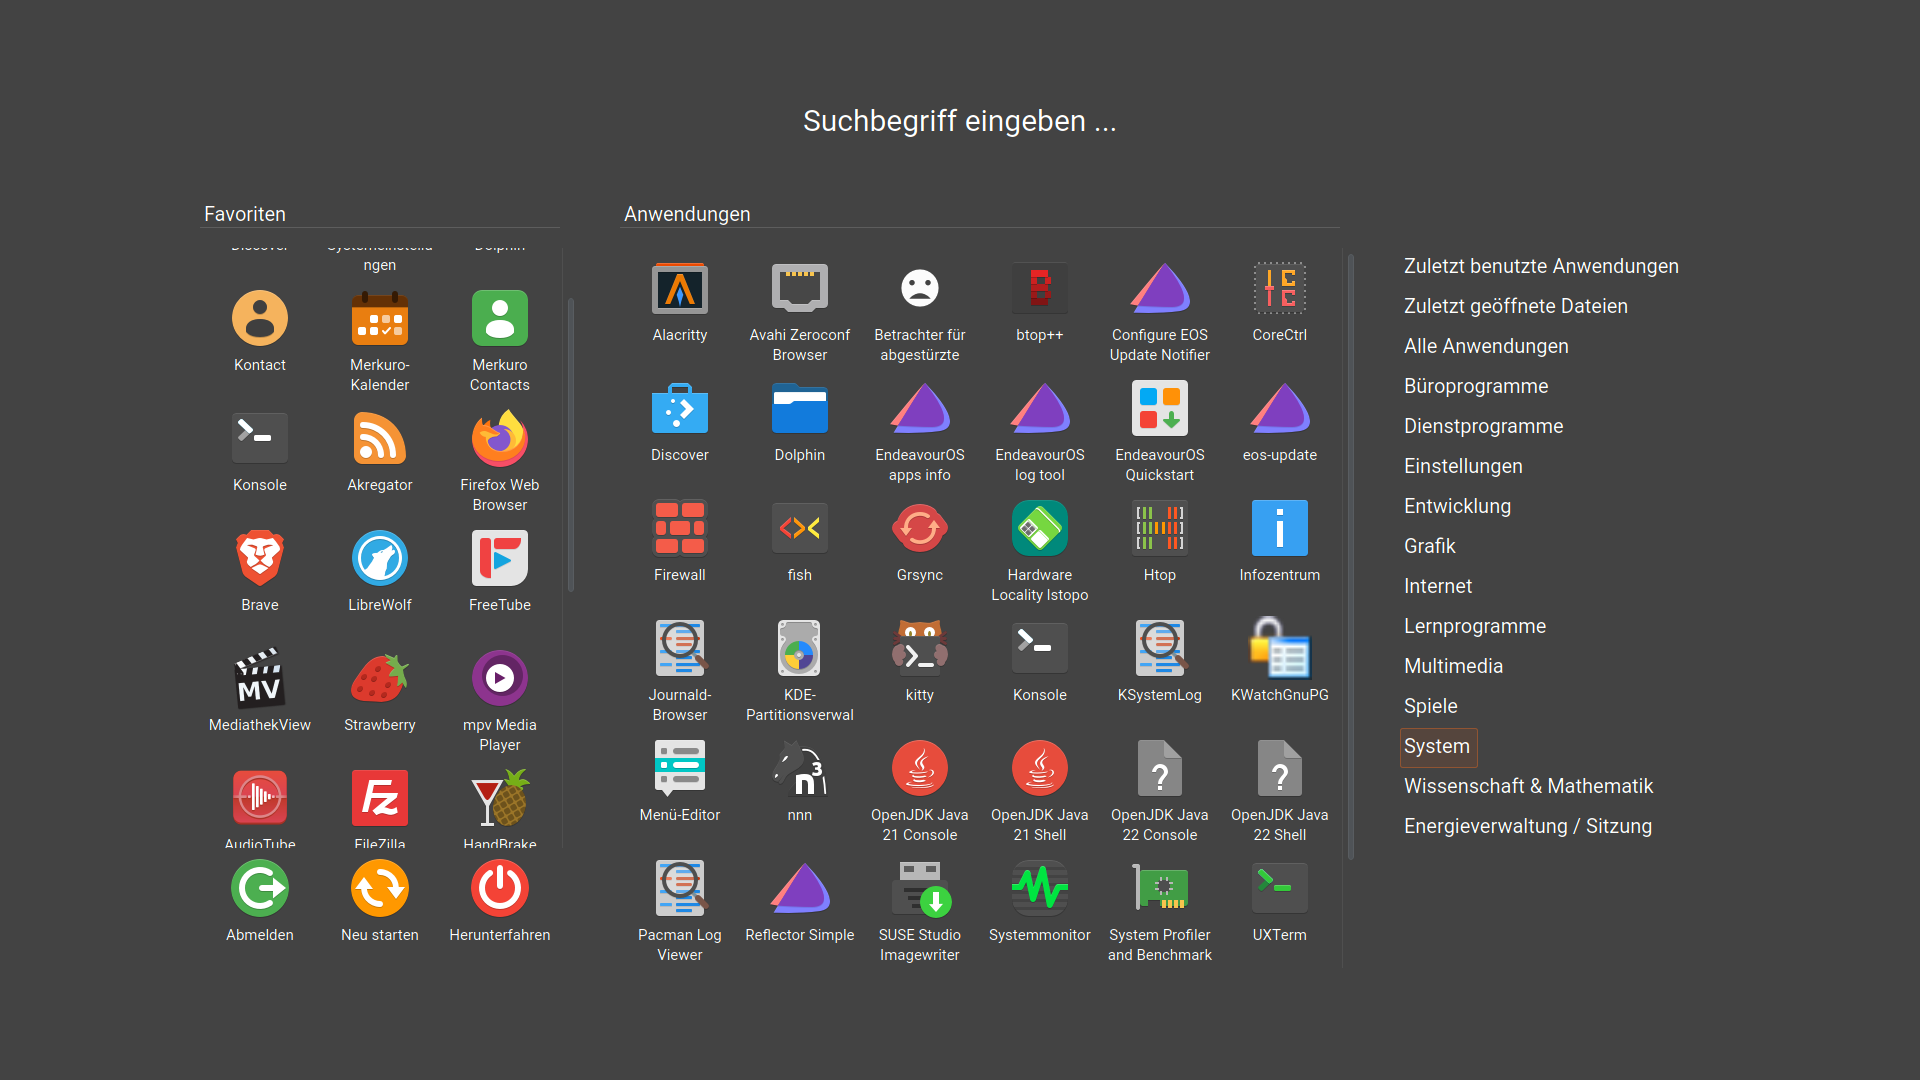Image resolution: width=1920 pixels, height=1080 pixels.
Task: Open Systemmonitor application
Action: (1039, 890)
